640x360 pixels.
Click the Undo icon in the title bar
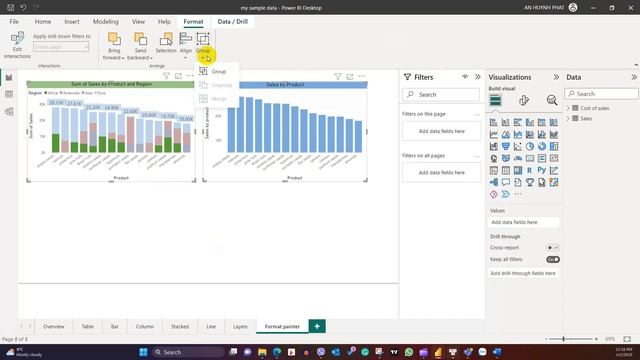click(23, 7)
